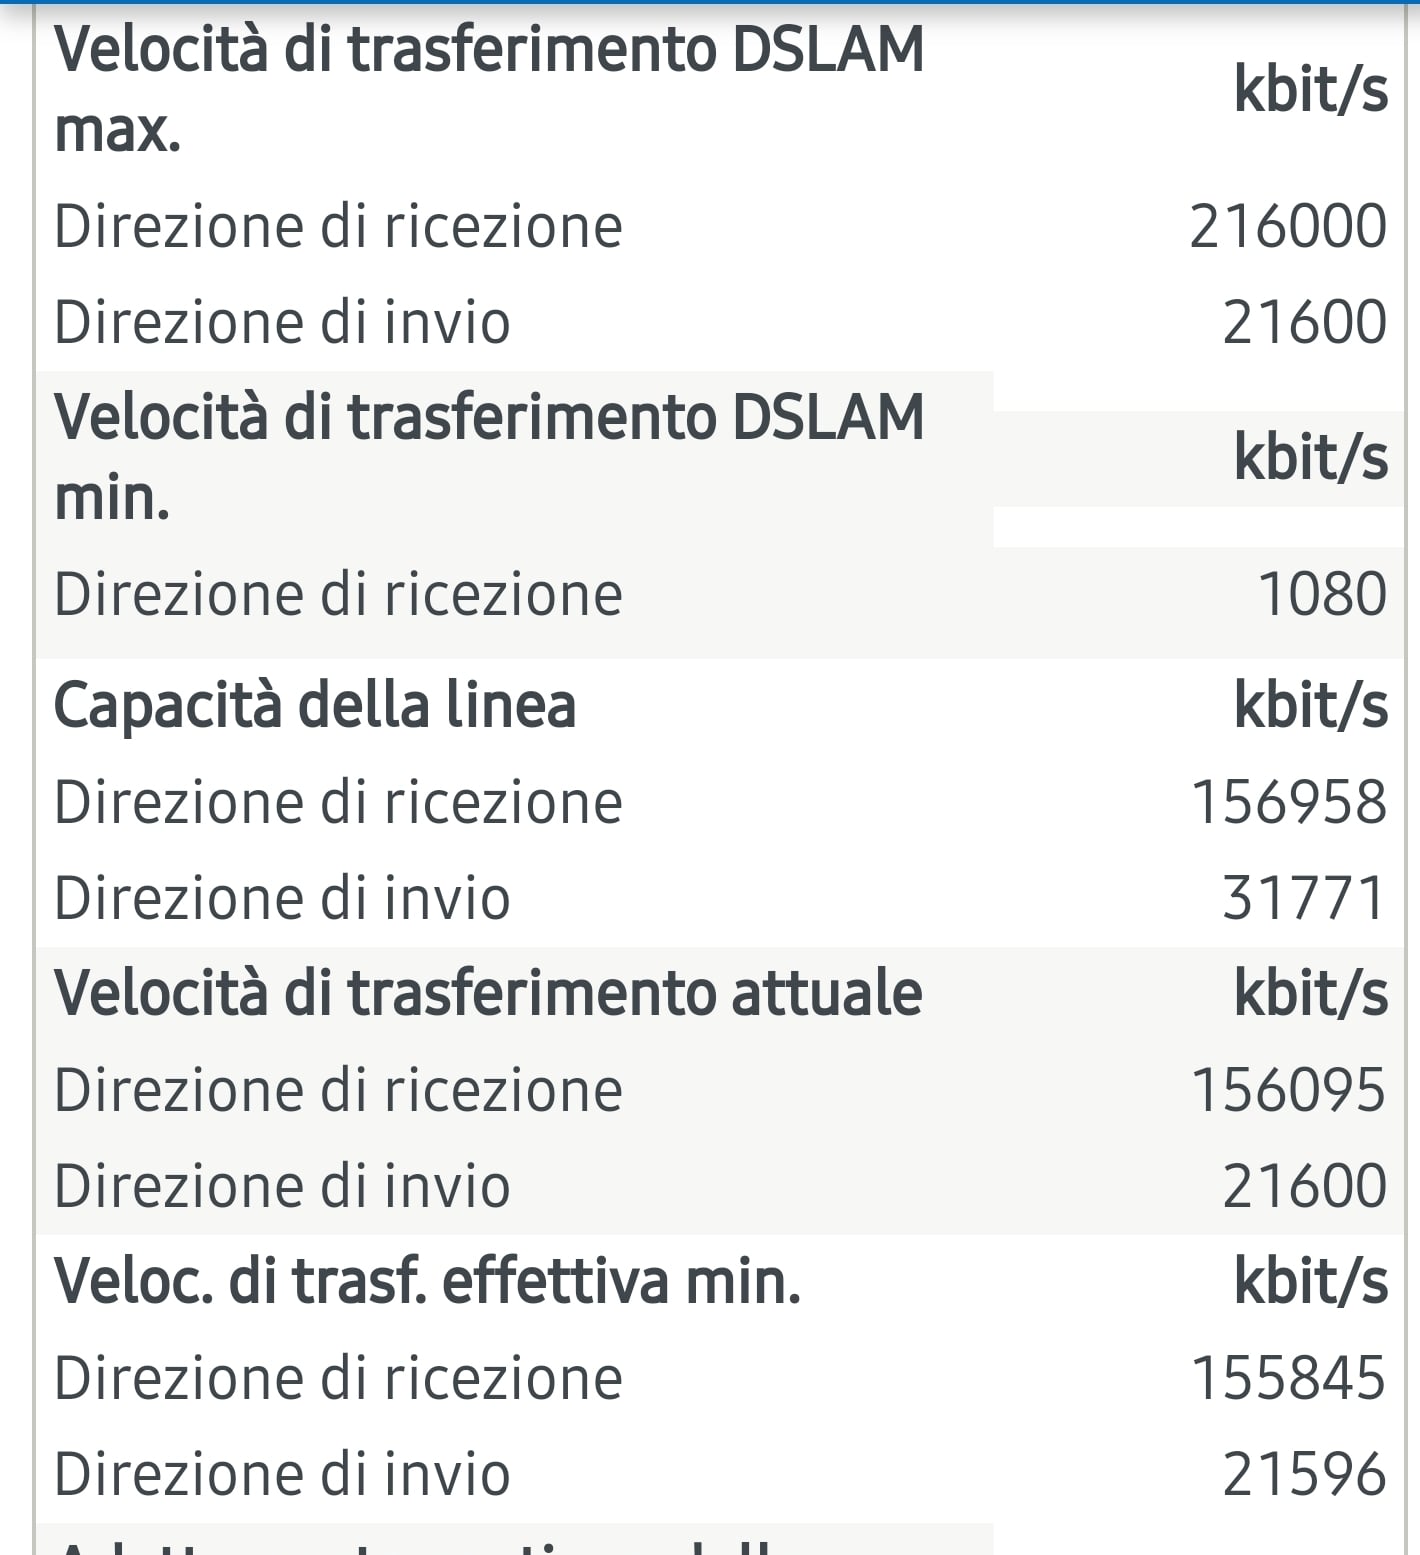This screenshot has height=1555, width=1420.
Task: Click line capacity send value 31771
Action: pyautogui.click(x=1305, y=898)
